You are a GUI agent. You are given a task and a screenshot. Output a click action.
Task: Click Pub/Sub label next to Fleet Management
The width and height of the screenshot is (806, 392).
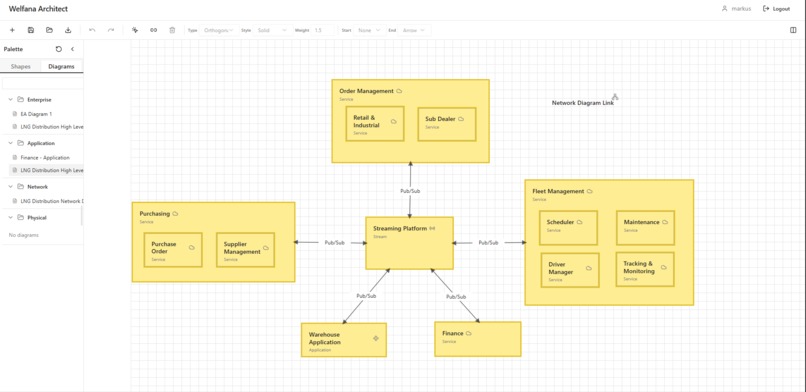pos(488,242)
